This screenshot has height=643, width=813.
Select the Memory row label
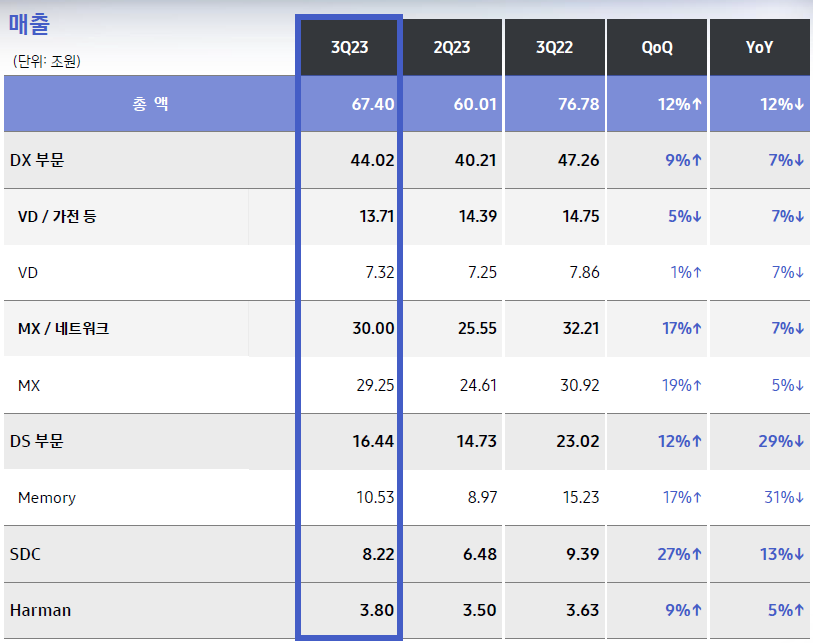46,497
